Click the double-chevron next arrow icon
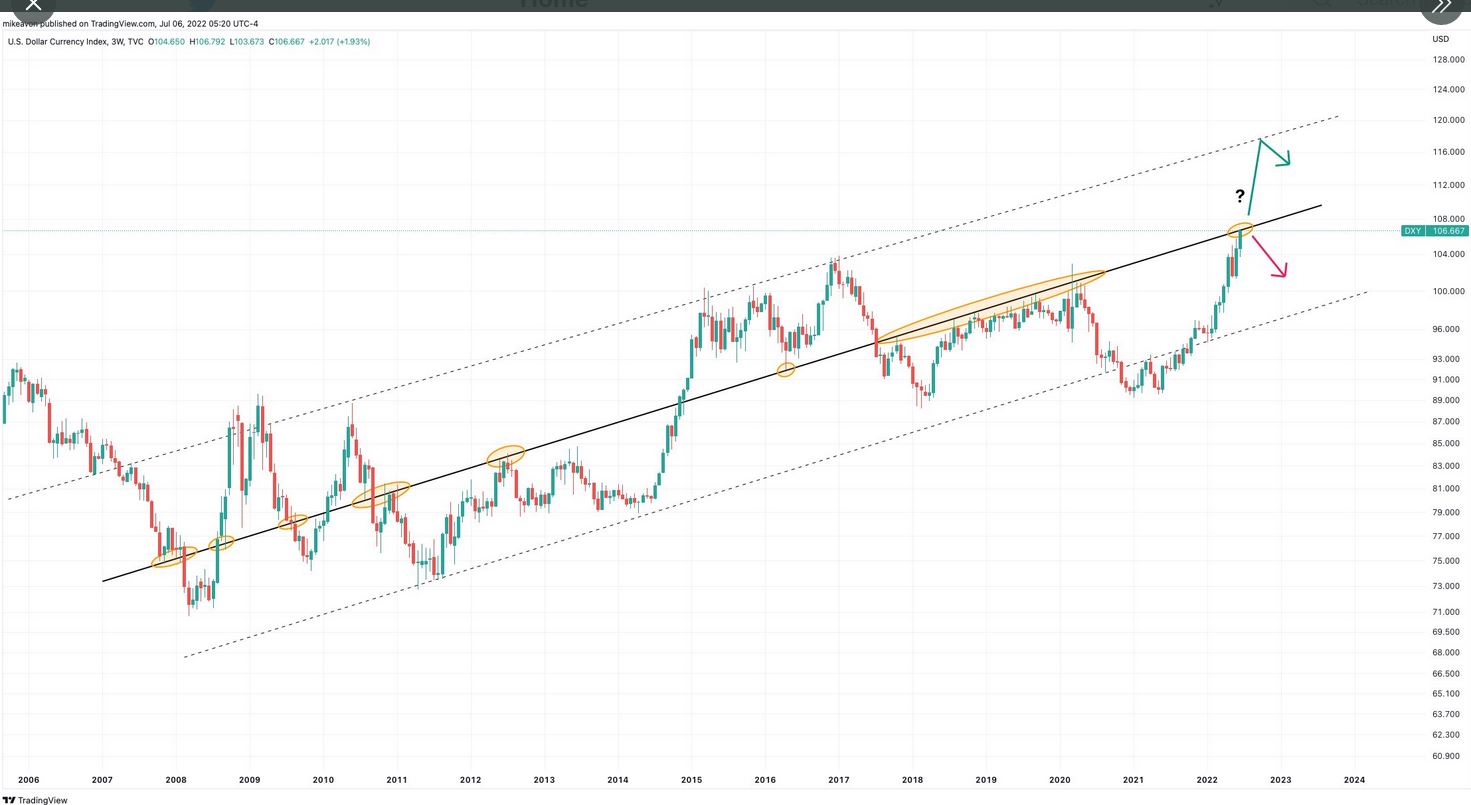The width and height of the screenshot is (1471, 805). click(x=1441, y=7)
